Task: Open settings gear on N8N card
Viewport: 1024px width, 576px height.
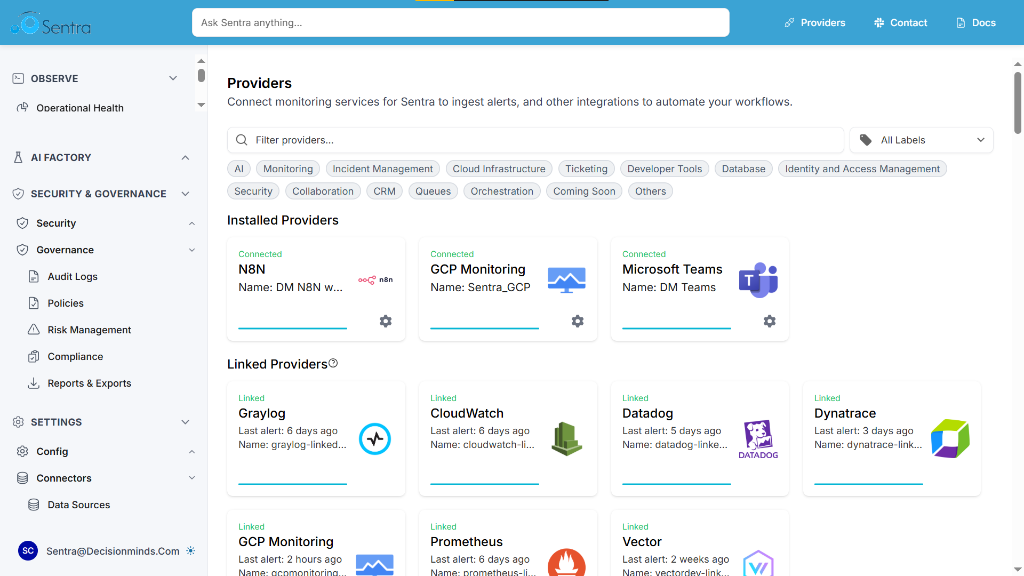Action: pos(386,321)
